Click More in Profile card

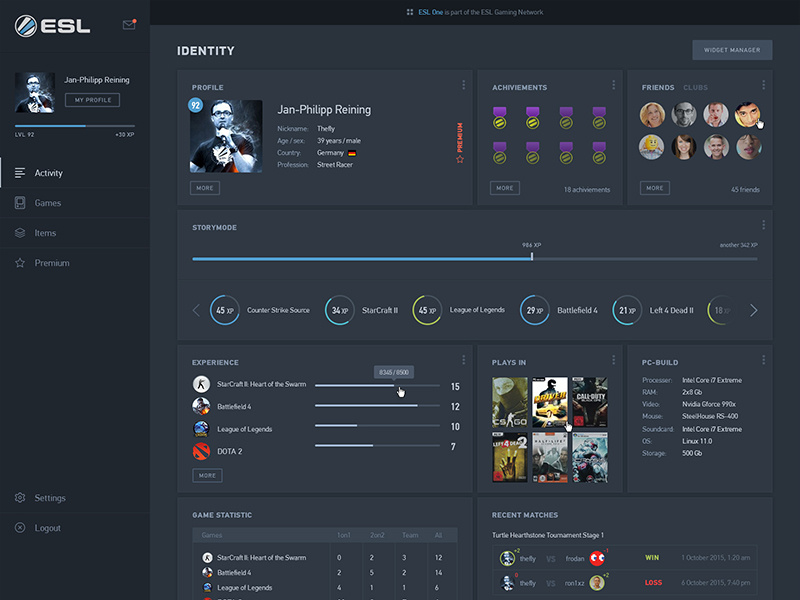click(x=205, y=188)
